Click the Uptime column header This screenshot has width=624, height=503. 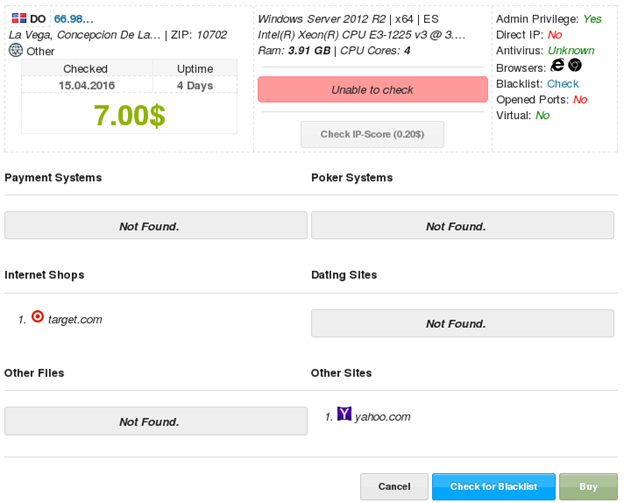tap(195, 69)
